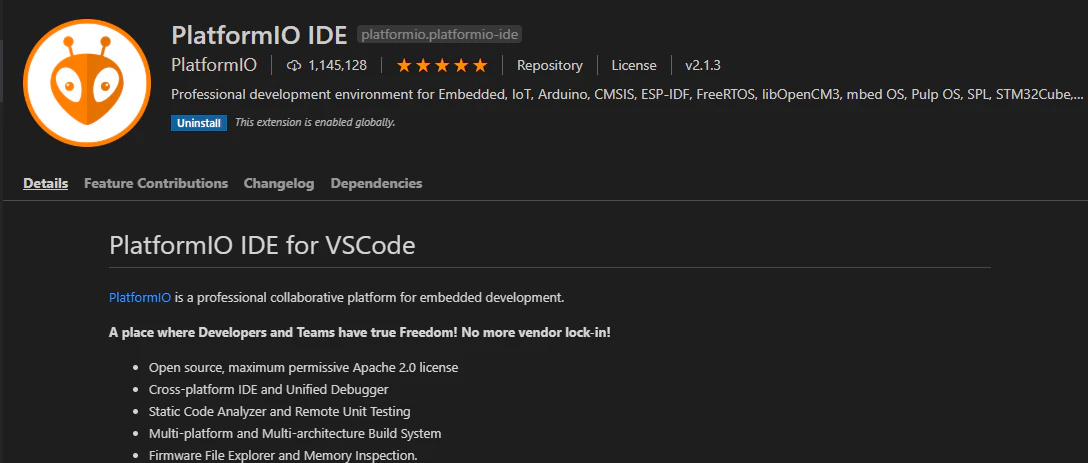
Task: Click the 1,145,128 install count
Action: point(337,65)
